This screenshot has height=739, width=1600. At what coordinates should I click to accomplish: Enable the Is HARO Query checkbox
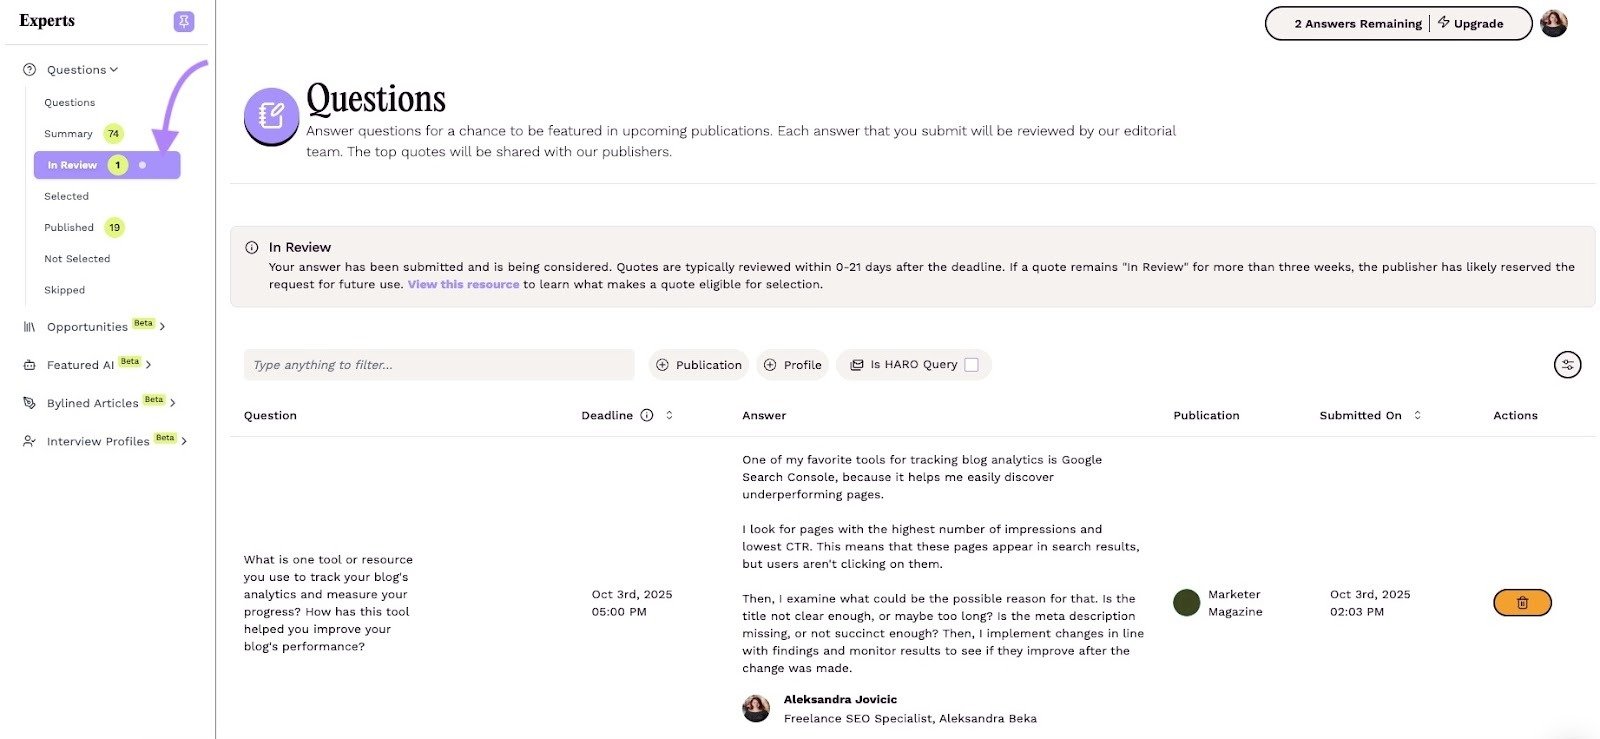pos(971,364)
